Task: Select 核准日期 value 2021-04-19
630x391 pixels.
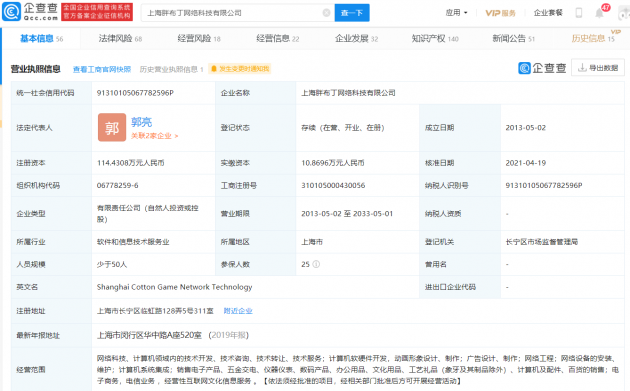Action: coord(526,163)
